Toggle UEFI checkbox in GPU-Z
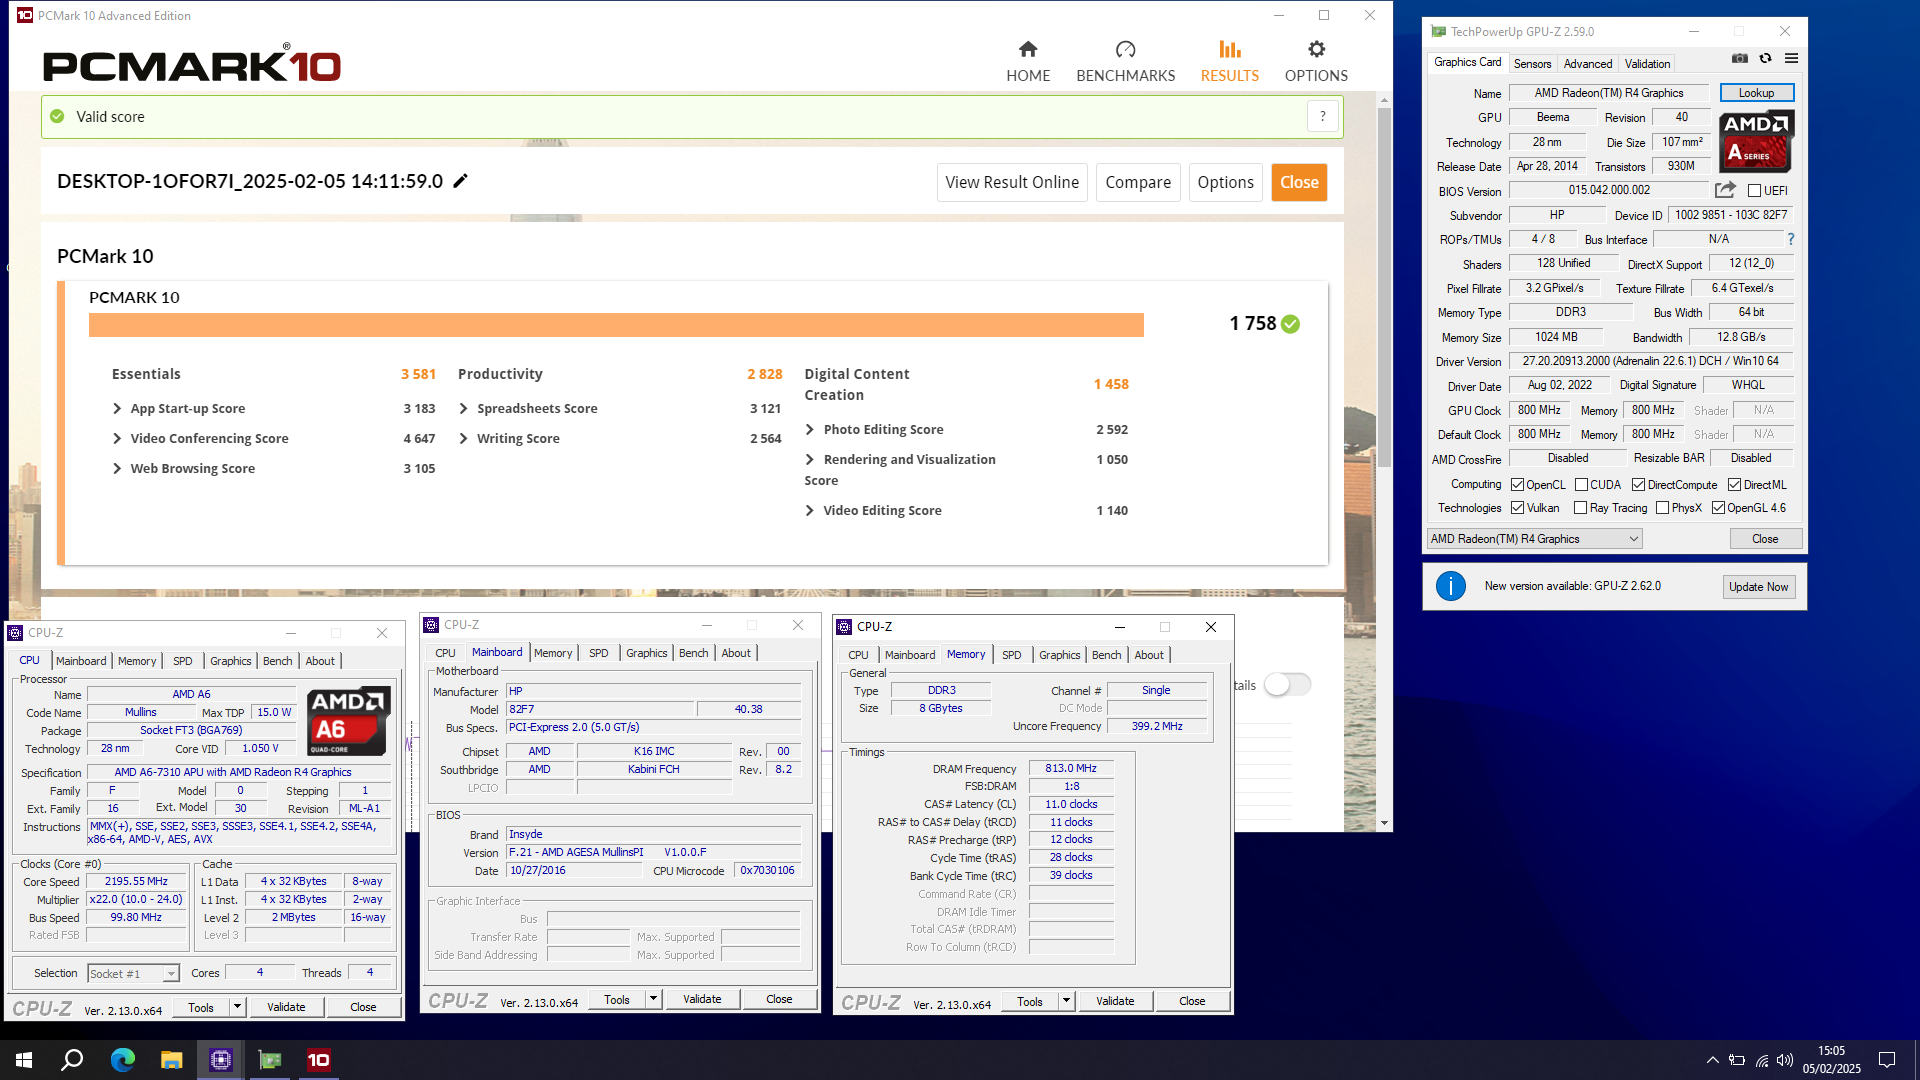 (x=1754, y=191)
